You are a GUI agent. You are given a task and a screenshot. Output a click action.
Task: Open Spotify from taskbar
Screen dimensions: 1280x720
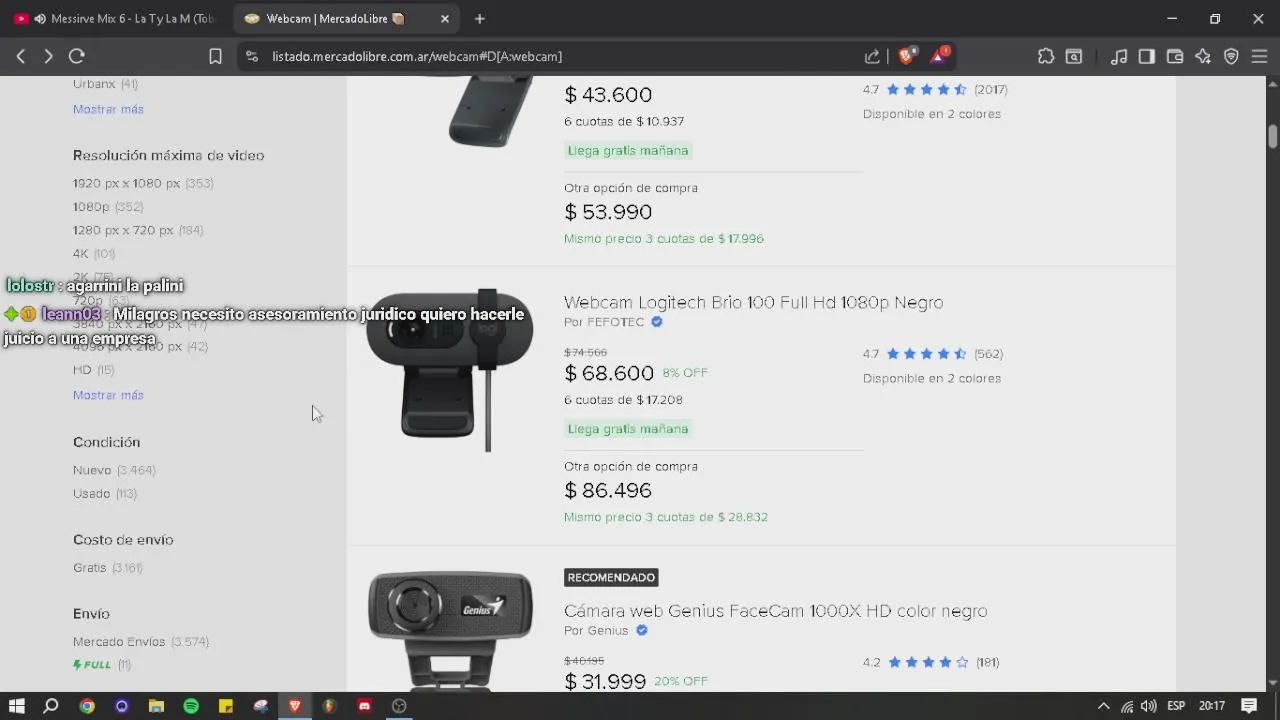click(x=191, y=706)
